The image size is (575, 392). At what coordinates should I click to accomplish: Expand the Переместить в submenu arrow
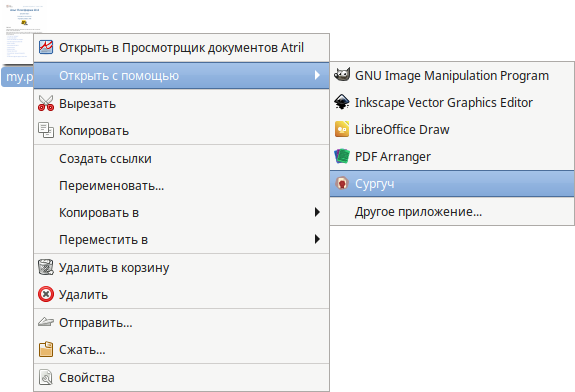(317, 239)
